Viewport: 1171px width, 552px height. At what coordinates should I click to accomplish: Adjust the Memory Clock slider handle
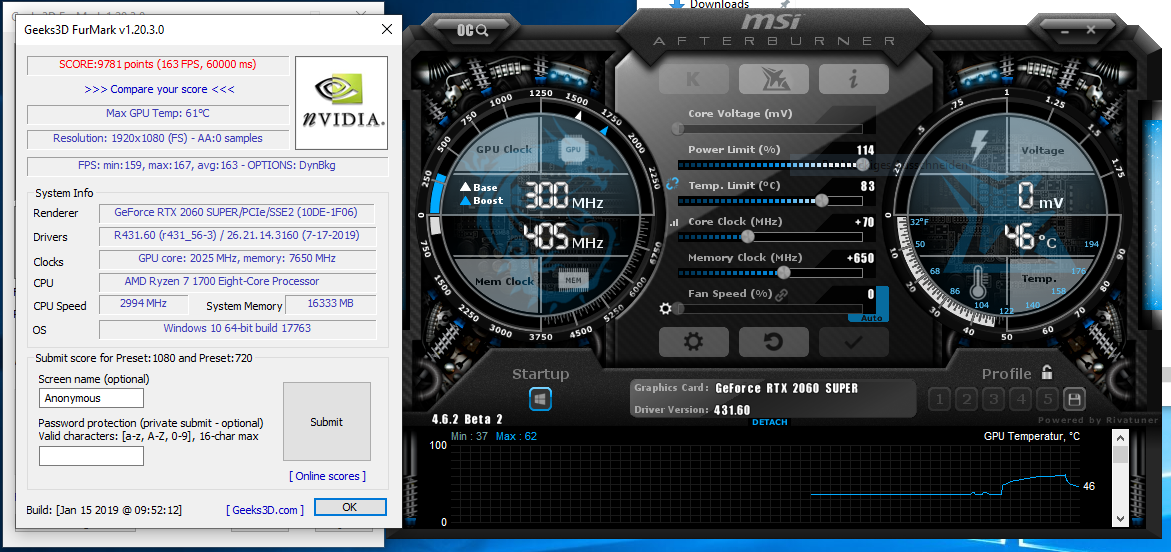(x=783, y=273)
